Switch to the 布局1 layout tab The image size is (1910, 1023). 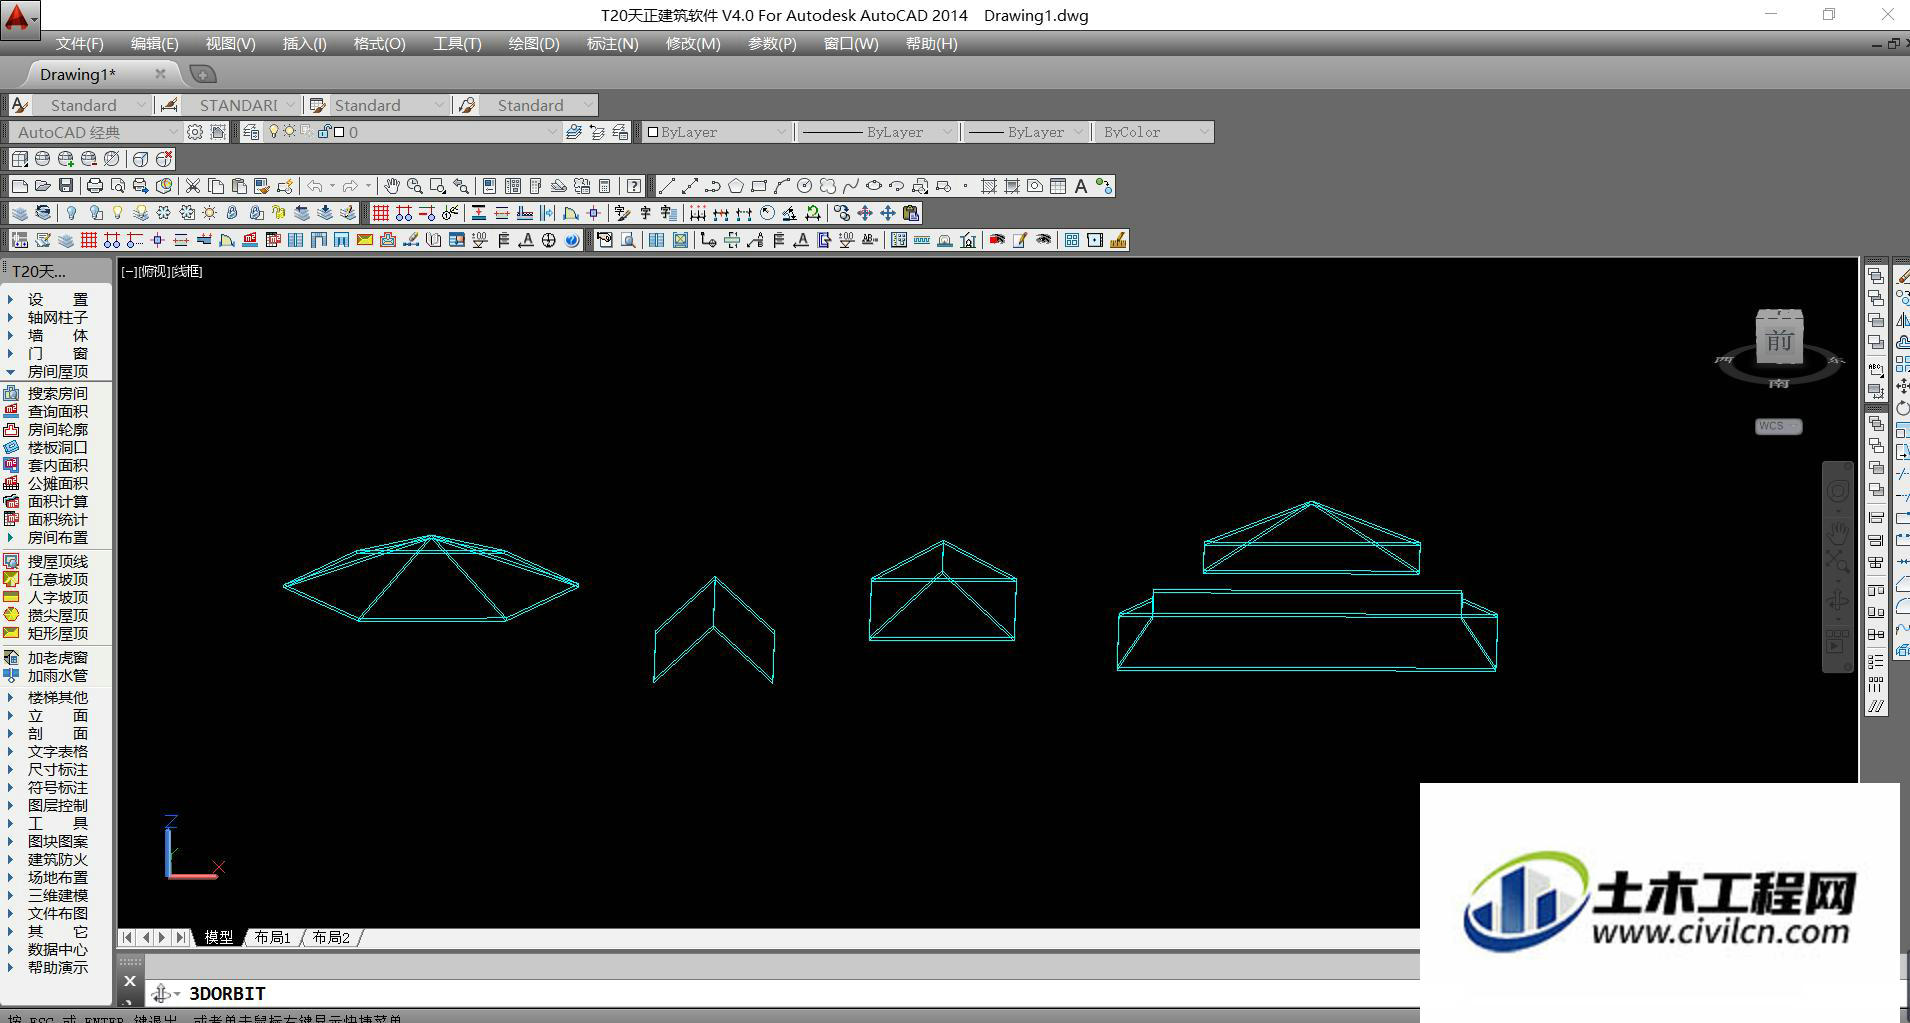click(272, 937)
